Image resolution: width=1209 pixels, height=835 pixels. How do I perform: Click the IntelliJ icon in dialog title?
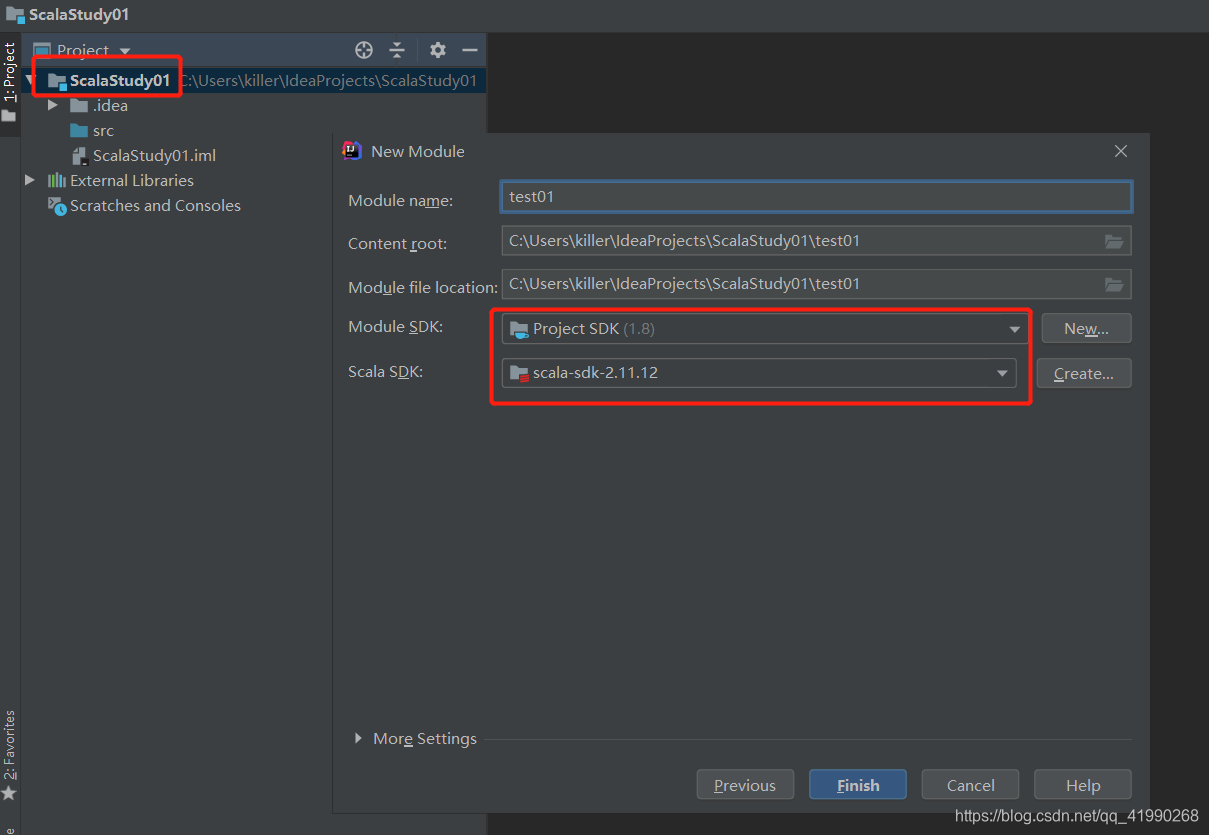point(352,151)
